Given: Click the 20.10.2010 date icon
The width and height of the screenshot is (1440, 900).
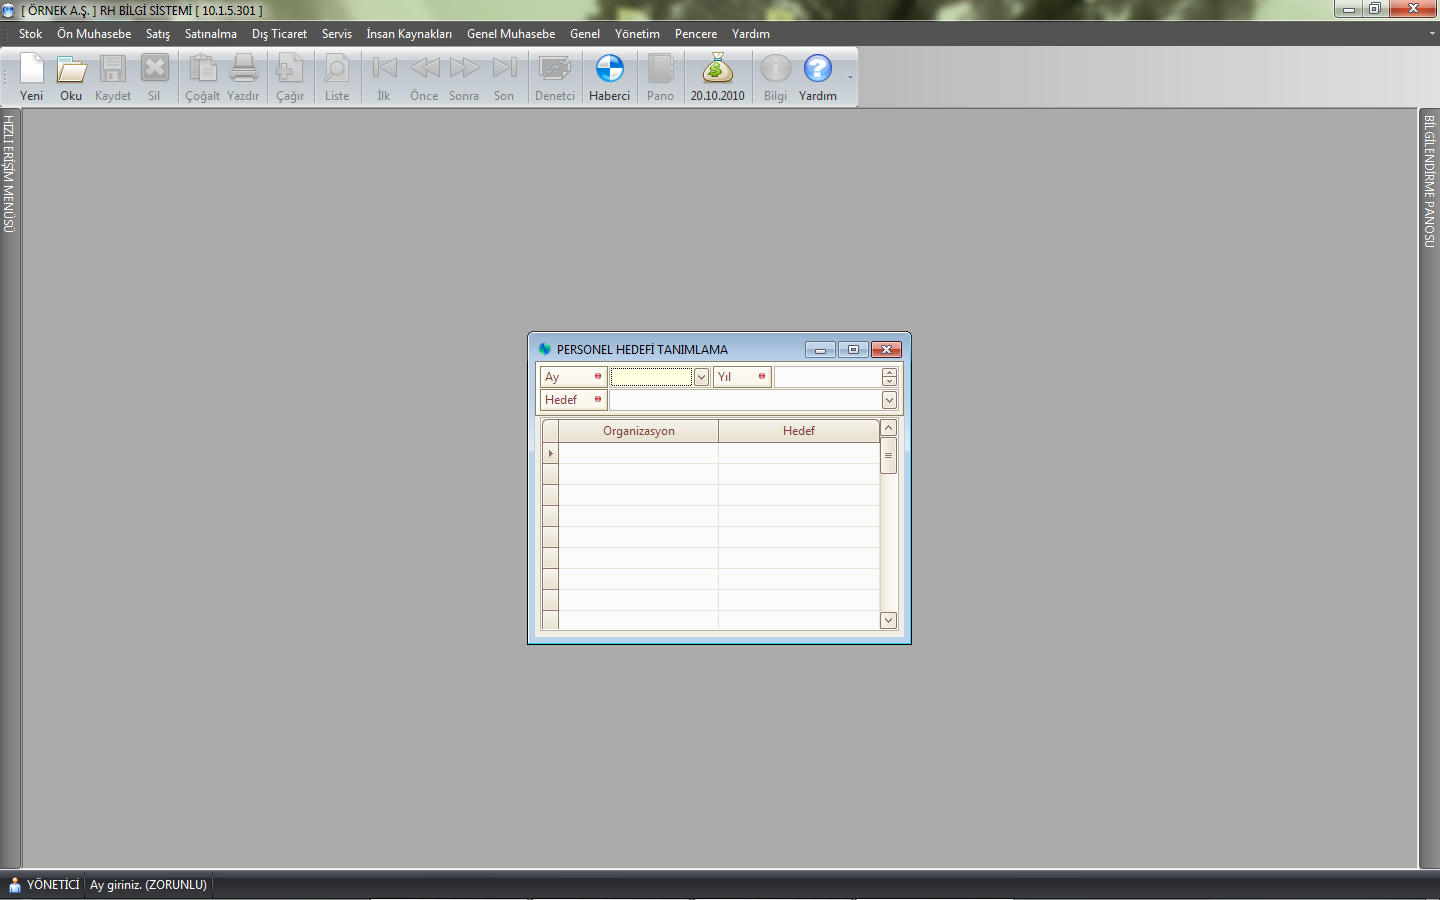Looking at the screenshot, I should 717,70.
